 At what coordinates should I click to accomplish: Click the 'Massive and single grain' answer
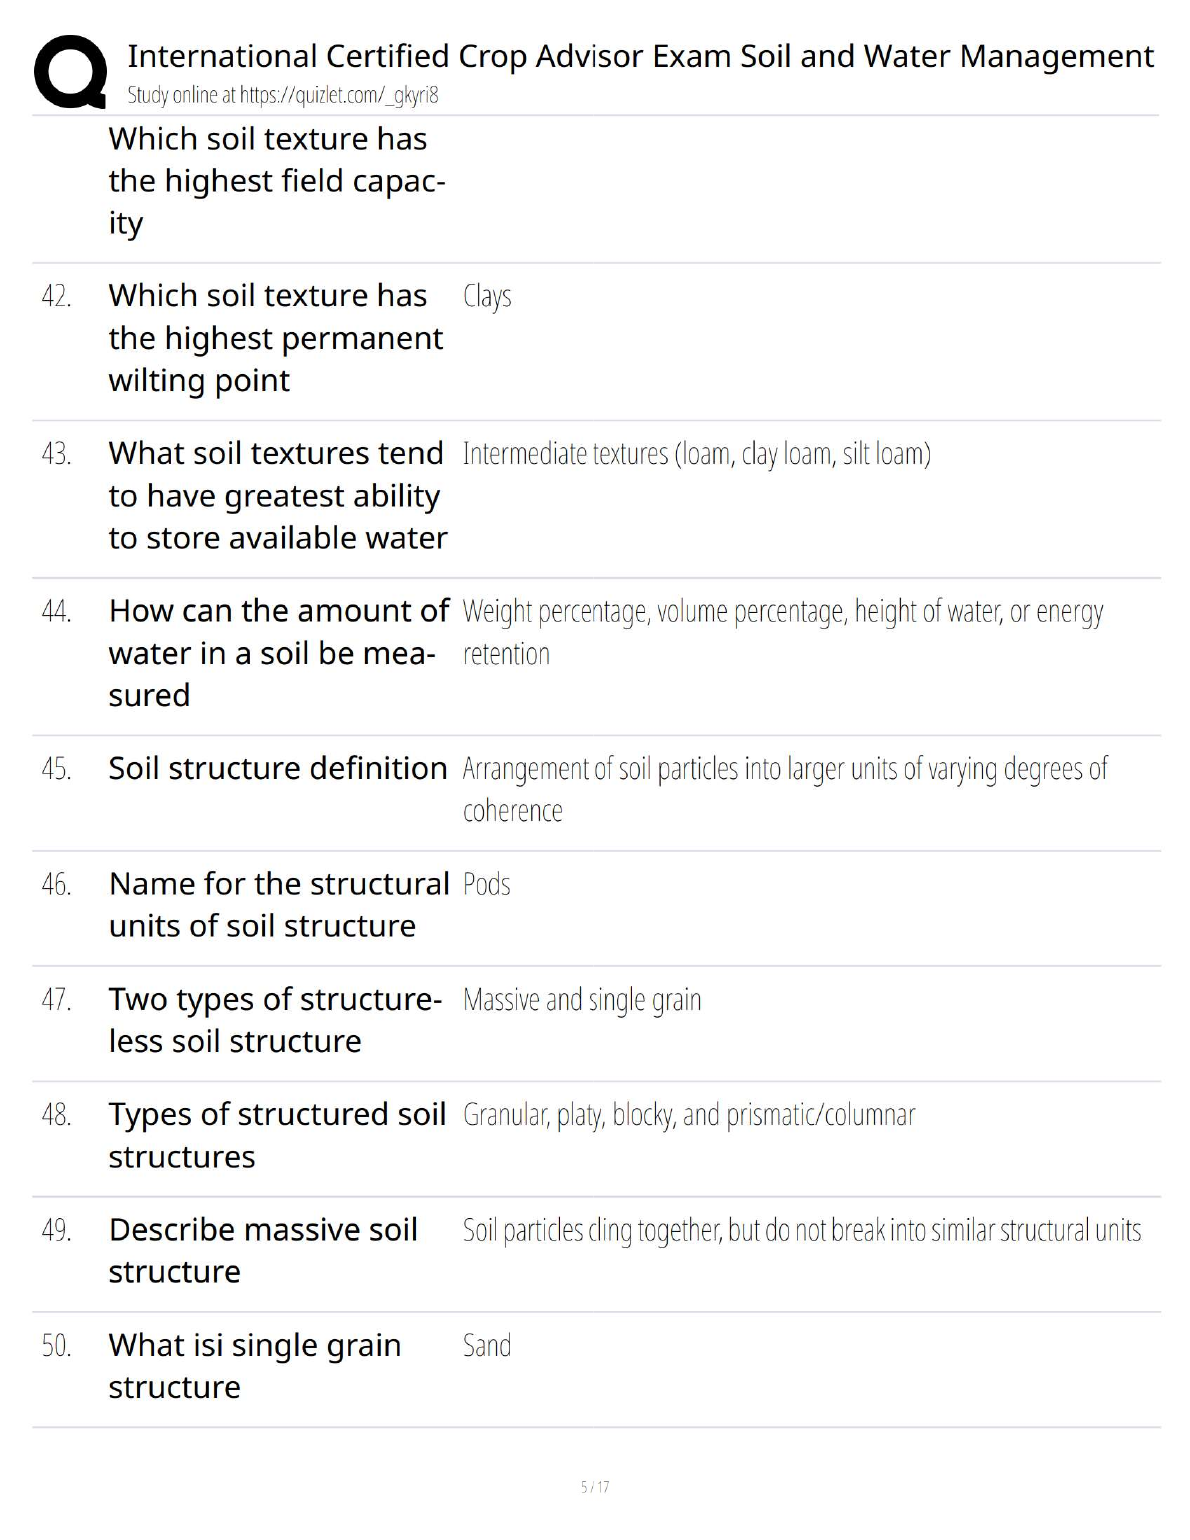click(582, 1000)
